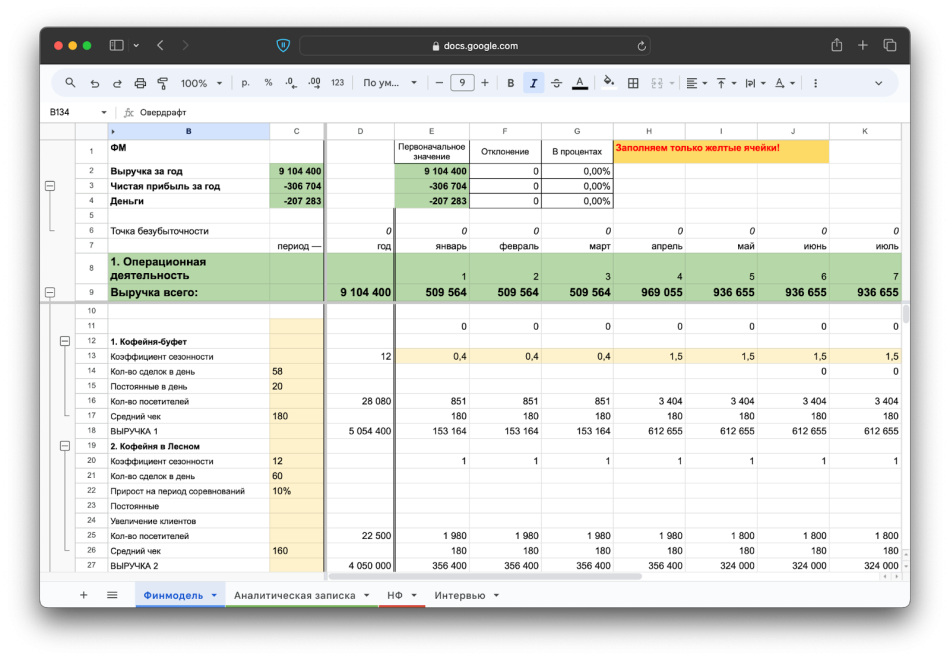Open the all sheets list button
The image size is (950, 660).
(x=112, y=595)
